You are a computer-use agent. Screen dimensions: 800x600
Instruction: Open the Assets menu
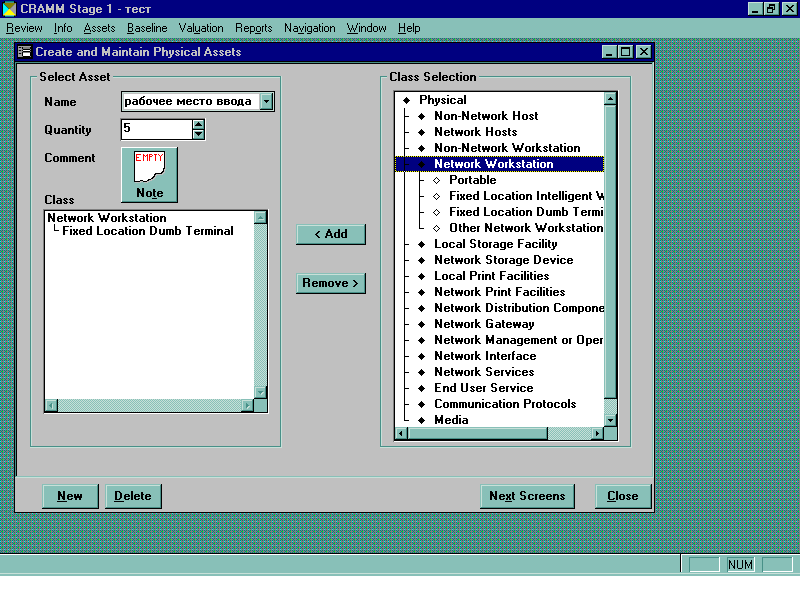pos(99,28)
